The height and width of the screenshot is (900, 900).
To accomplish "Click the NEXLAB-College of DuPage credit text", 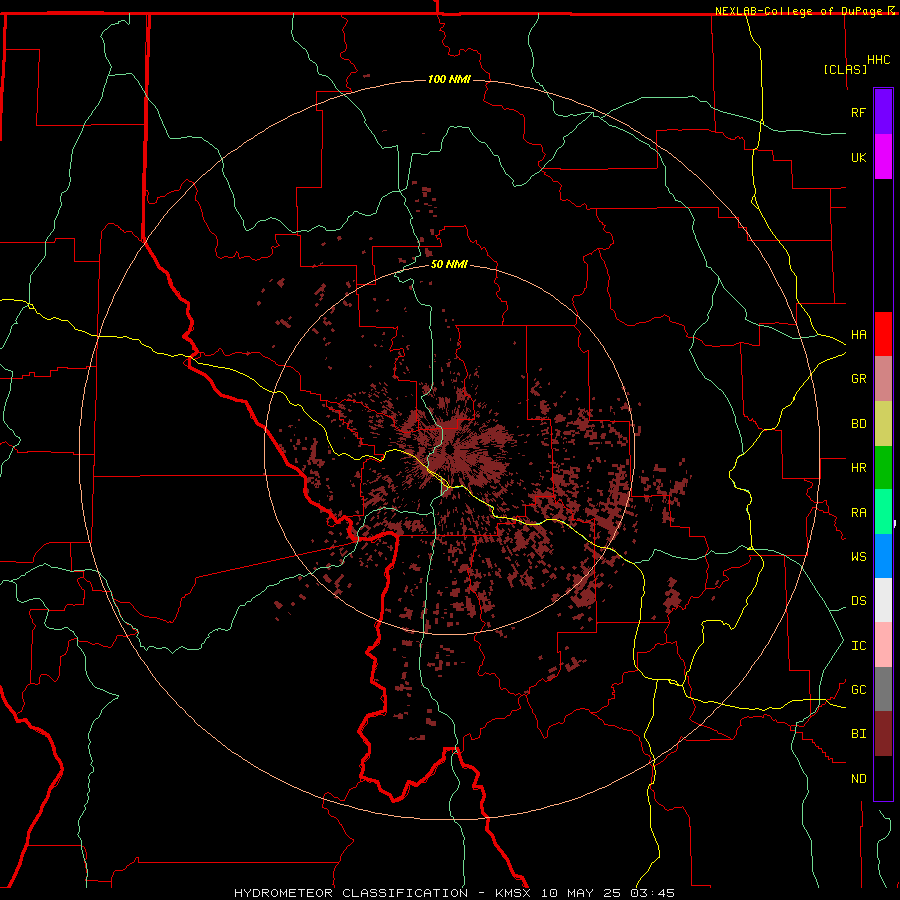I will pyautogui.click(x=800, y=11).
